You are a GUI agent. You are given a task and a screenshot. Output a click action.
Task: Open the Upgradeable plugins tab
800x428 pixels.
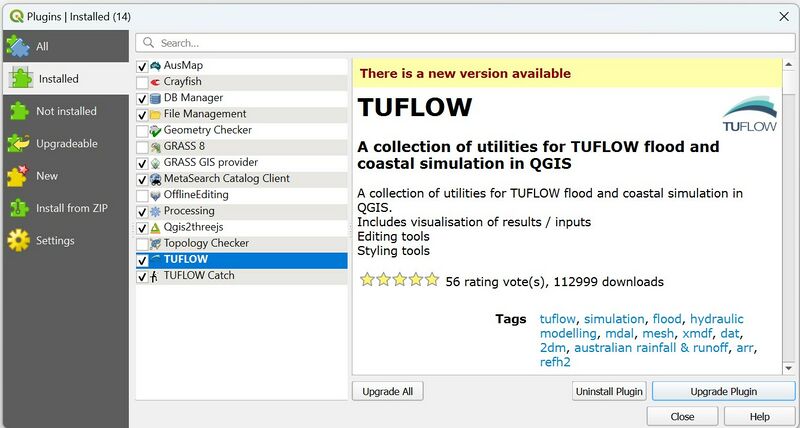pos(66,143)
